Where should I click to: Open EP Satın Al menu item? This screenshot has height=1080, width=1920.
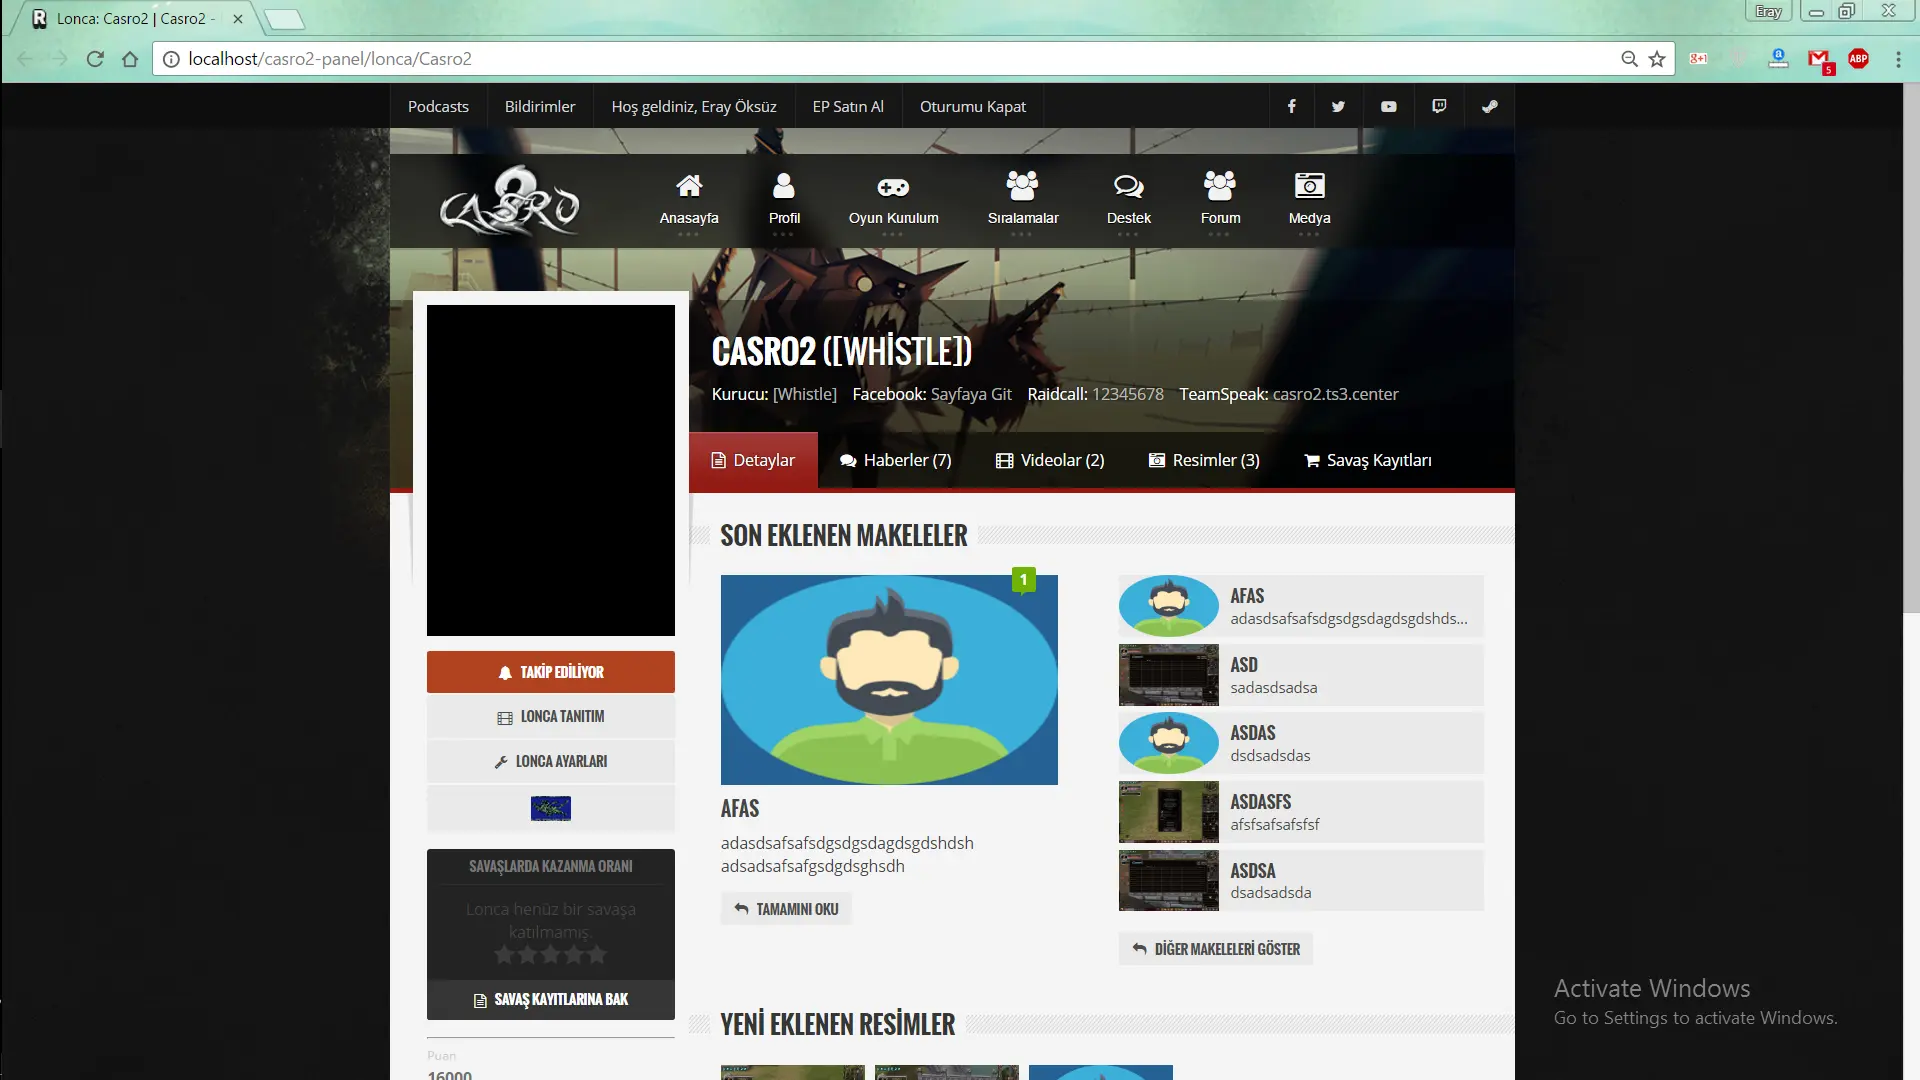point(848,106)
